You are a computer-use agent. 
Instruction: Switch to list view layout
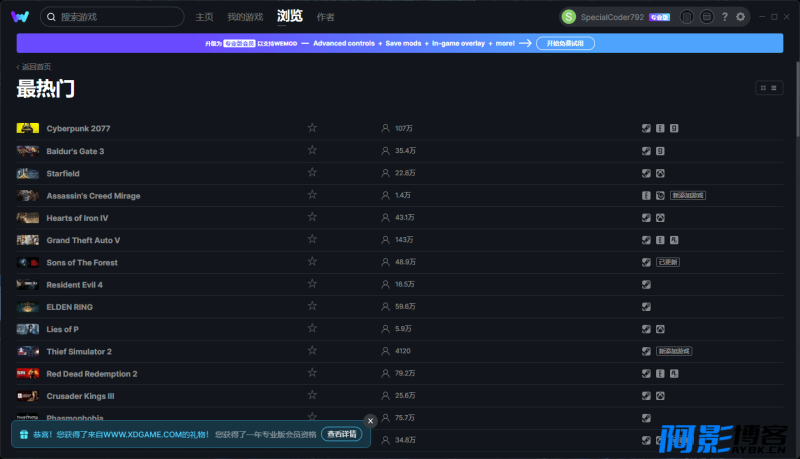tap(773, 88)
